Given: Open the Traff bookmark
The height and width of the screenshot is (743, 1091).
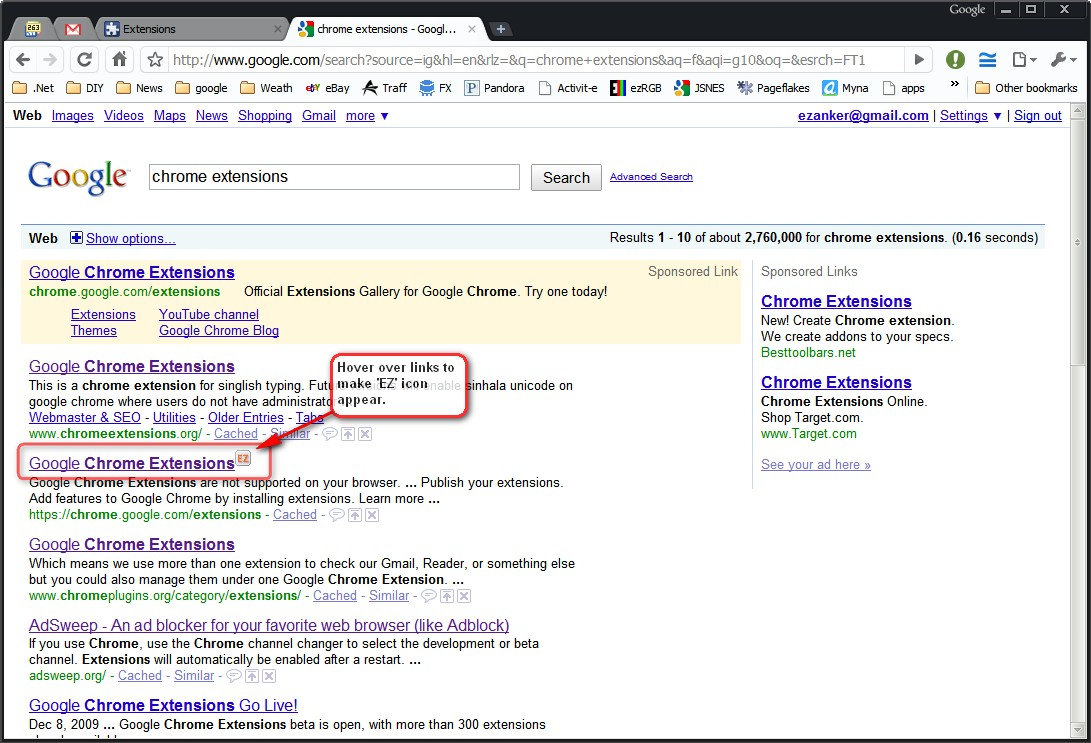Looking at the screenshot, I should tap(385, 88).
